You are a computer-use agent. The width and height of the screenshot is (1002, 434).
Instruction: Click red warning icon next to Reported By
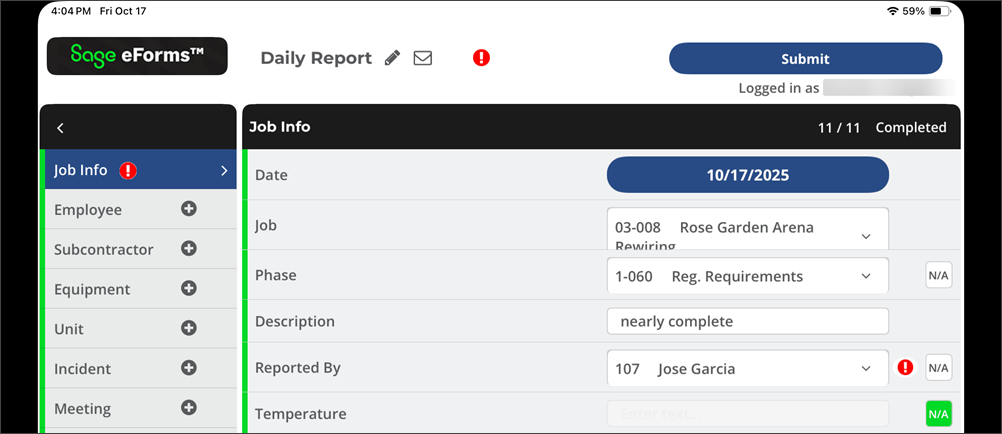pos(906,368)
